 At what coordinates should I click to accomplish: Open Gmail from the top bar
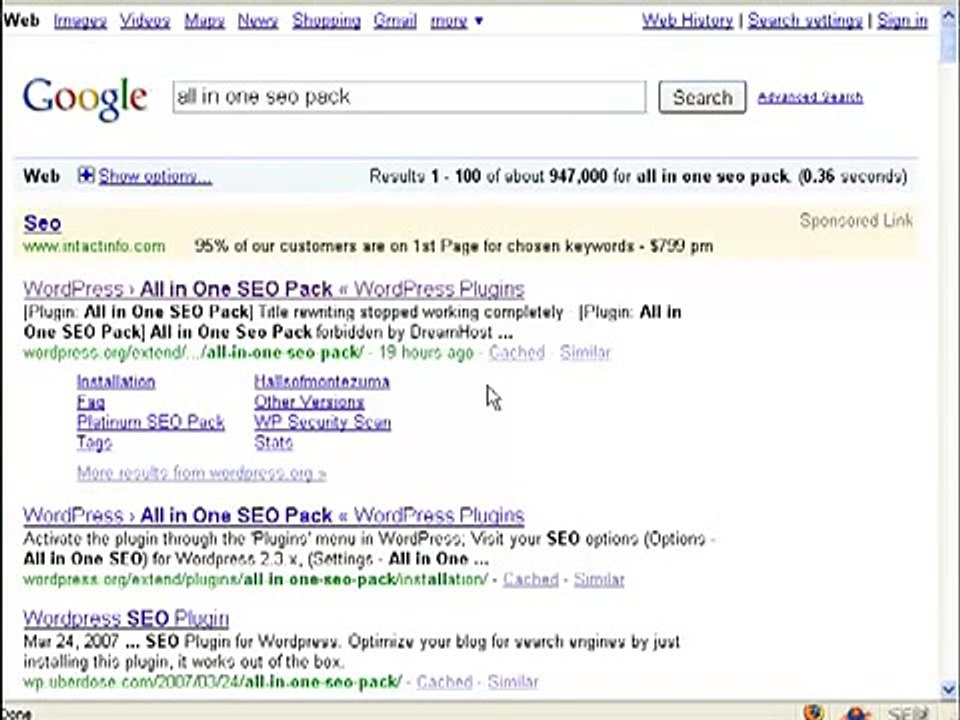395,21
